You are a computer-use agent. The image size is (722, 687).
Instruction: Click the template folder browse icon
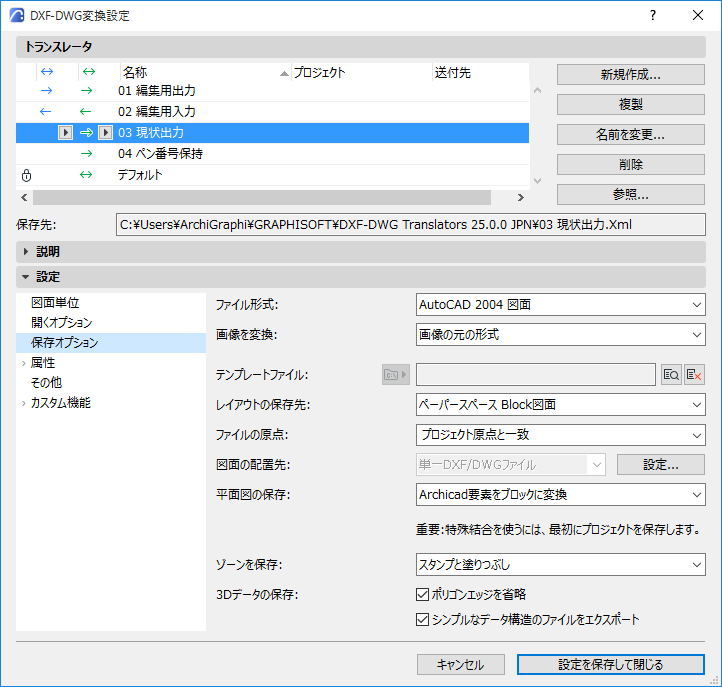396,374
